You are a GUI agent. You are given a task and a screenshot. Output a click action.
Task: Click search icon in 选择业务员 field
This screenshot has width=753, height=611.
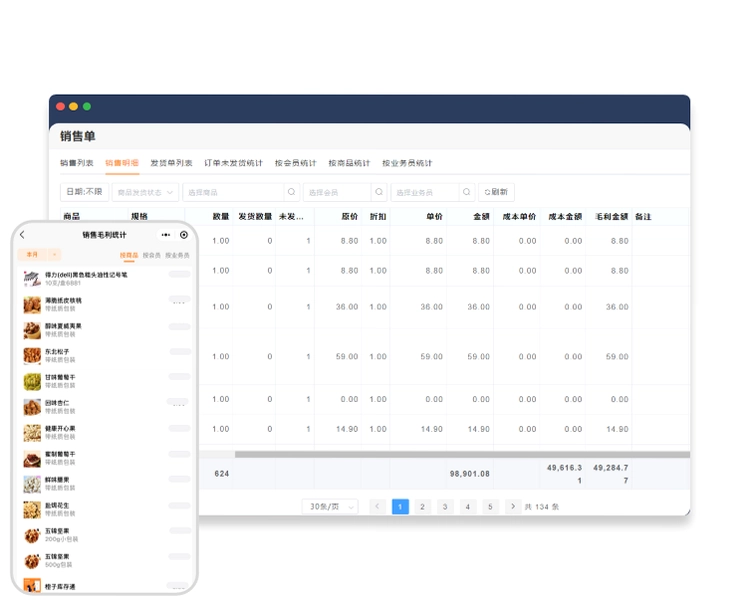click(466, 192)
